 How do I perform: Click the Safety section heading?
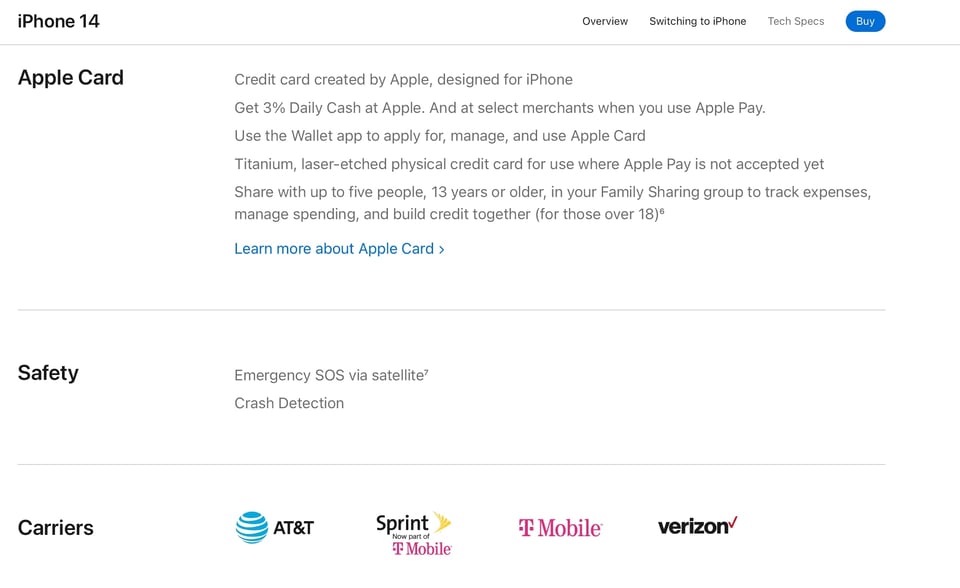click(x=48, y=373)
